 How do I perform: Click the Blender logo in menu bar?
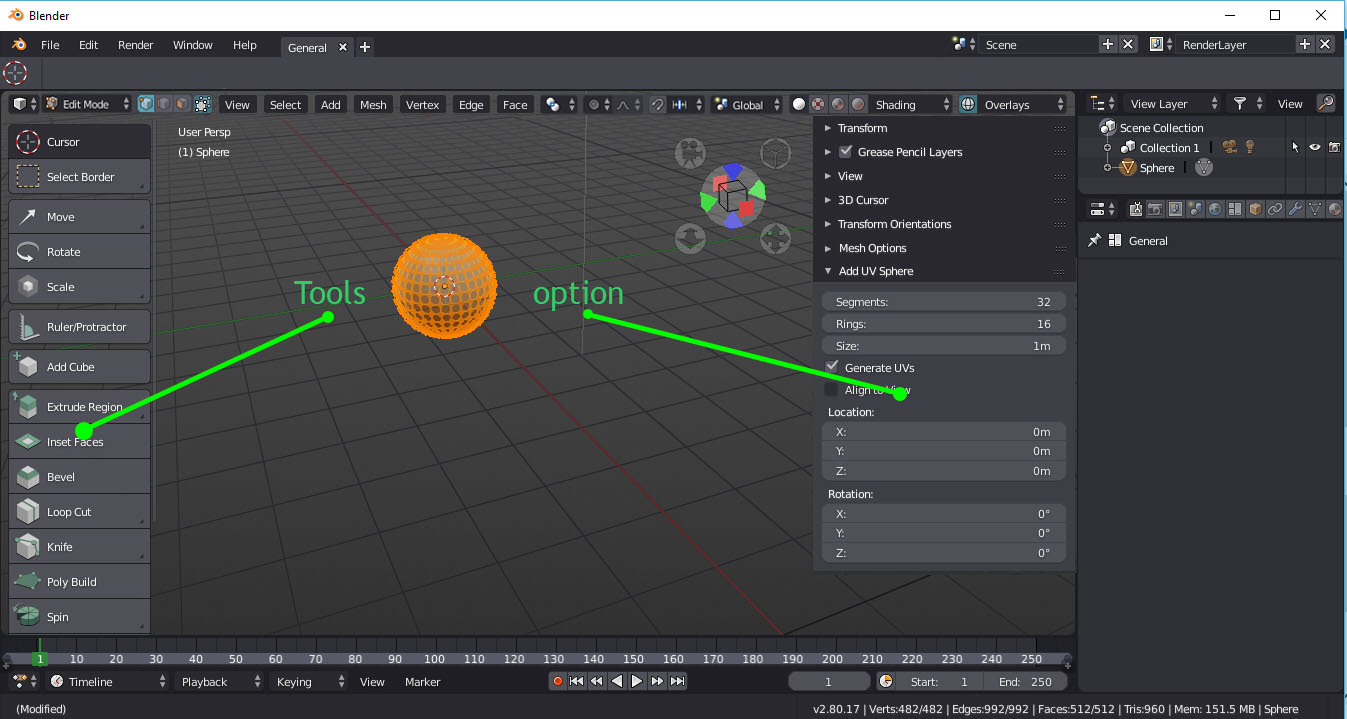tap(19, 45)
